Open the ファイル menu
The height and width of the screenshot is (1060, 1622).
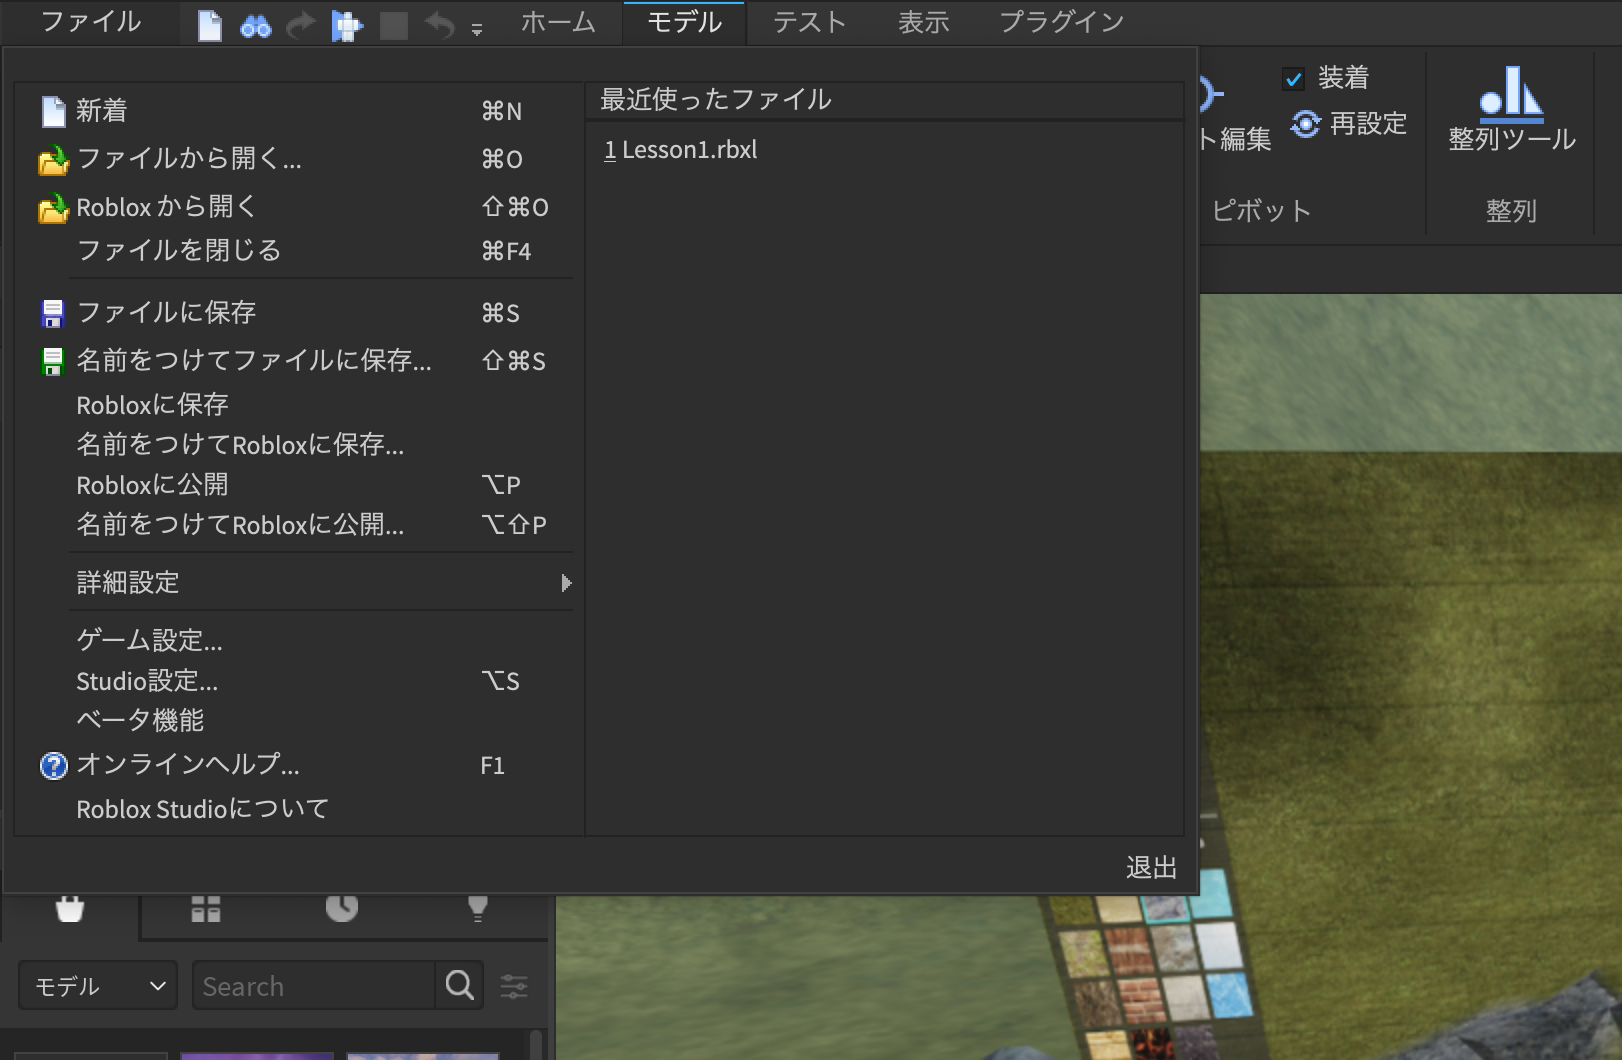90,22
